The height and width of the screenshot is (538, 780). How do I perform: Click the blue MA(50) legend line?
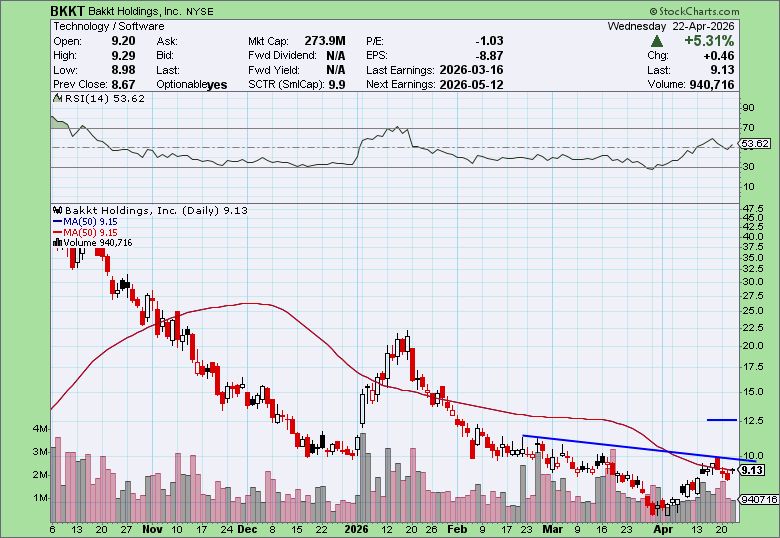point(57,221)
